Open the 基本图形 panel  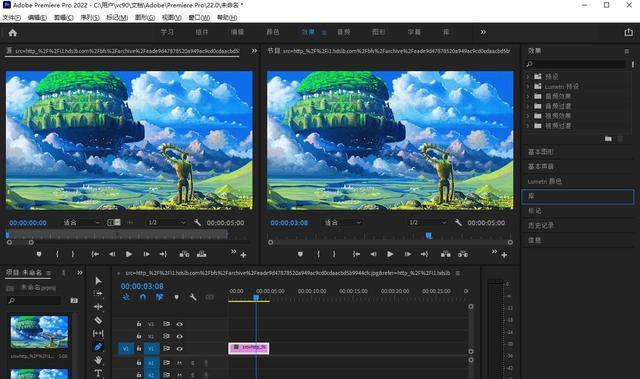(x=540, y=152)
